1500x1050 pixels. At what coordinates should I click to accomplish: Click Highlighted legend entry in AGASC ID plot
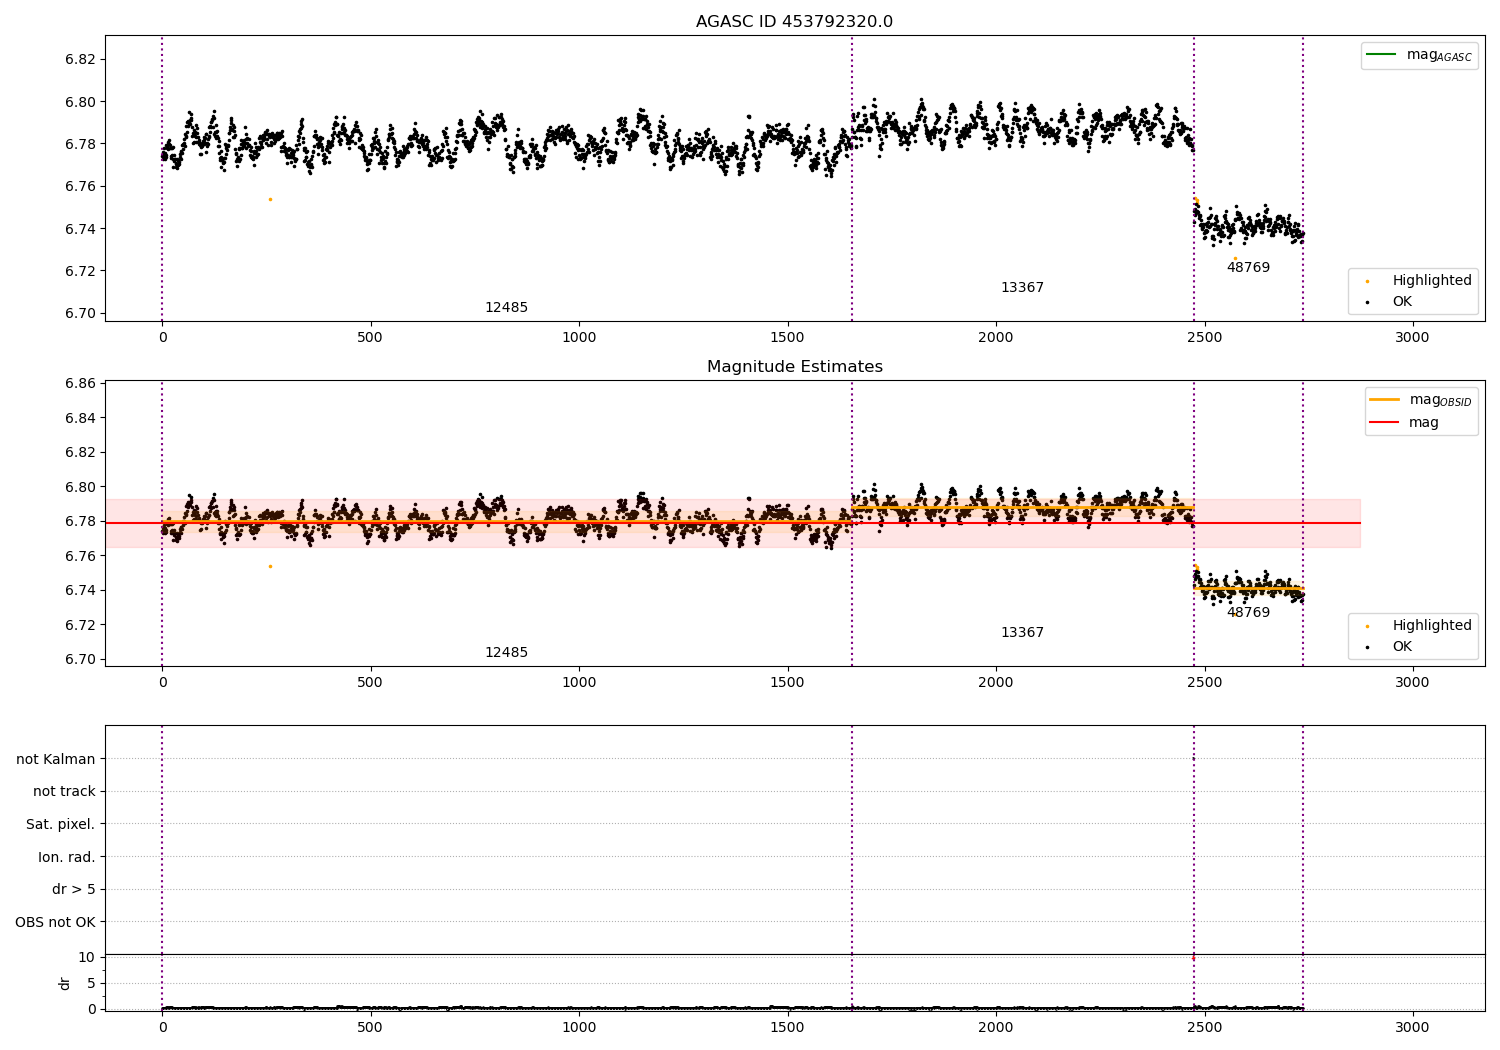pyautogui.click(x=1432, y=281)
